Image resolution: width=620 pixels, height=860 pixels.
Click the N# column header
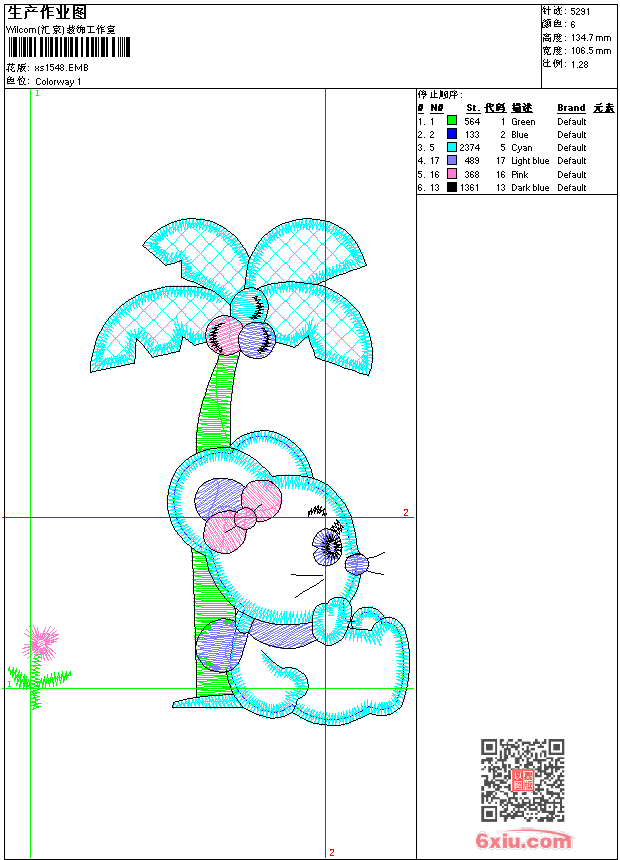[437, 108]
